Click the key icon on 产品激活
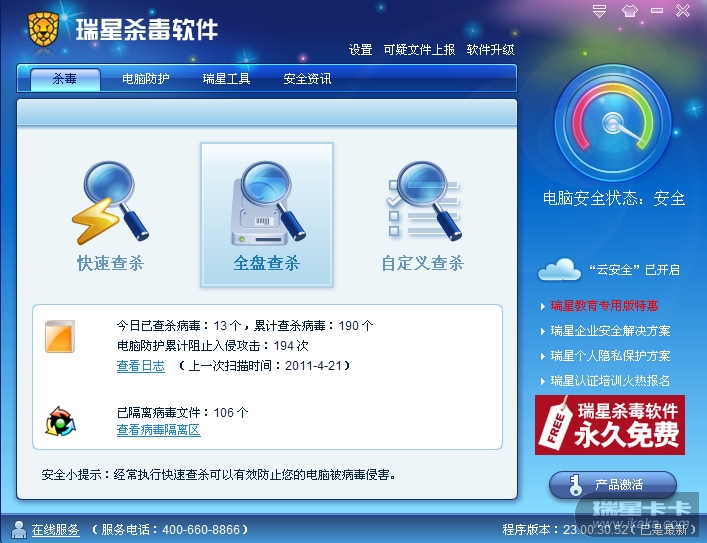The width and height of the screenshot is (707, 543). 575,485
